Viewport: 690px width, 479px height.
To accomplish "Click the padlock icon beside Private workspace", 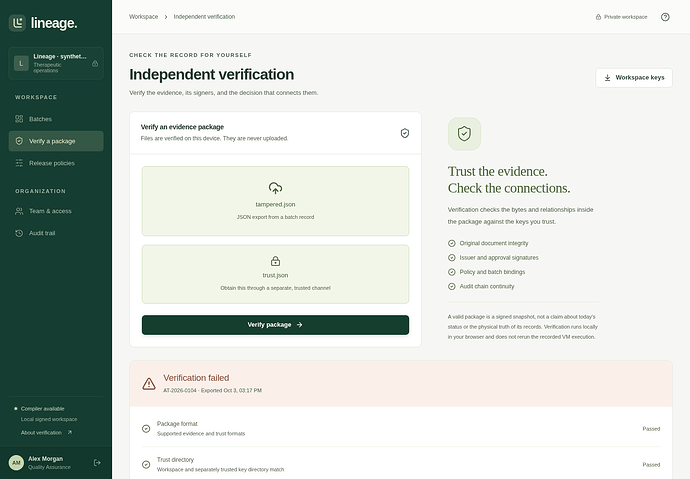I will pos(598,17).
